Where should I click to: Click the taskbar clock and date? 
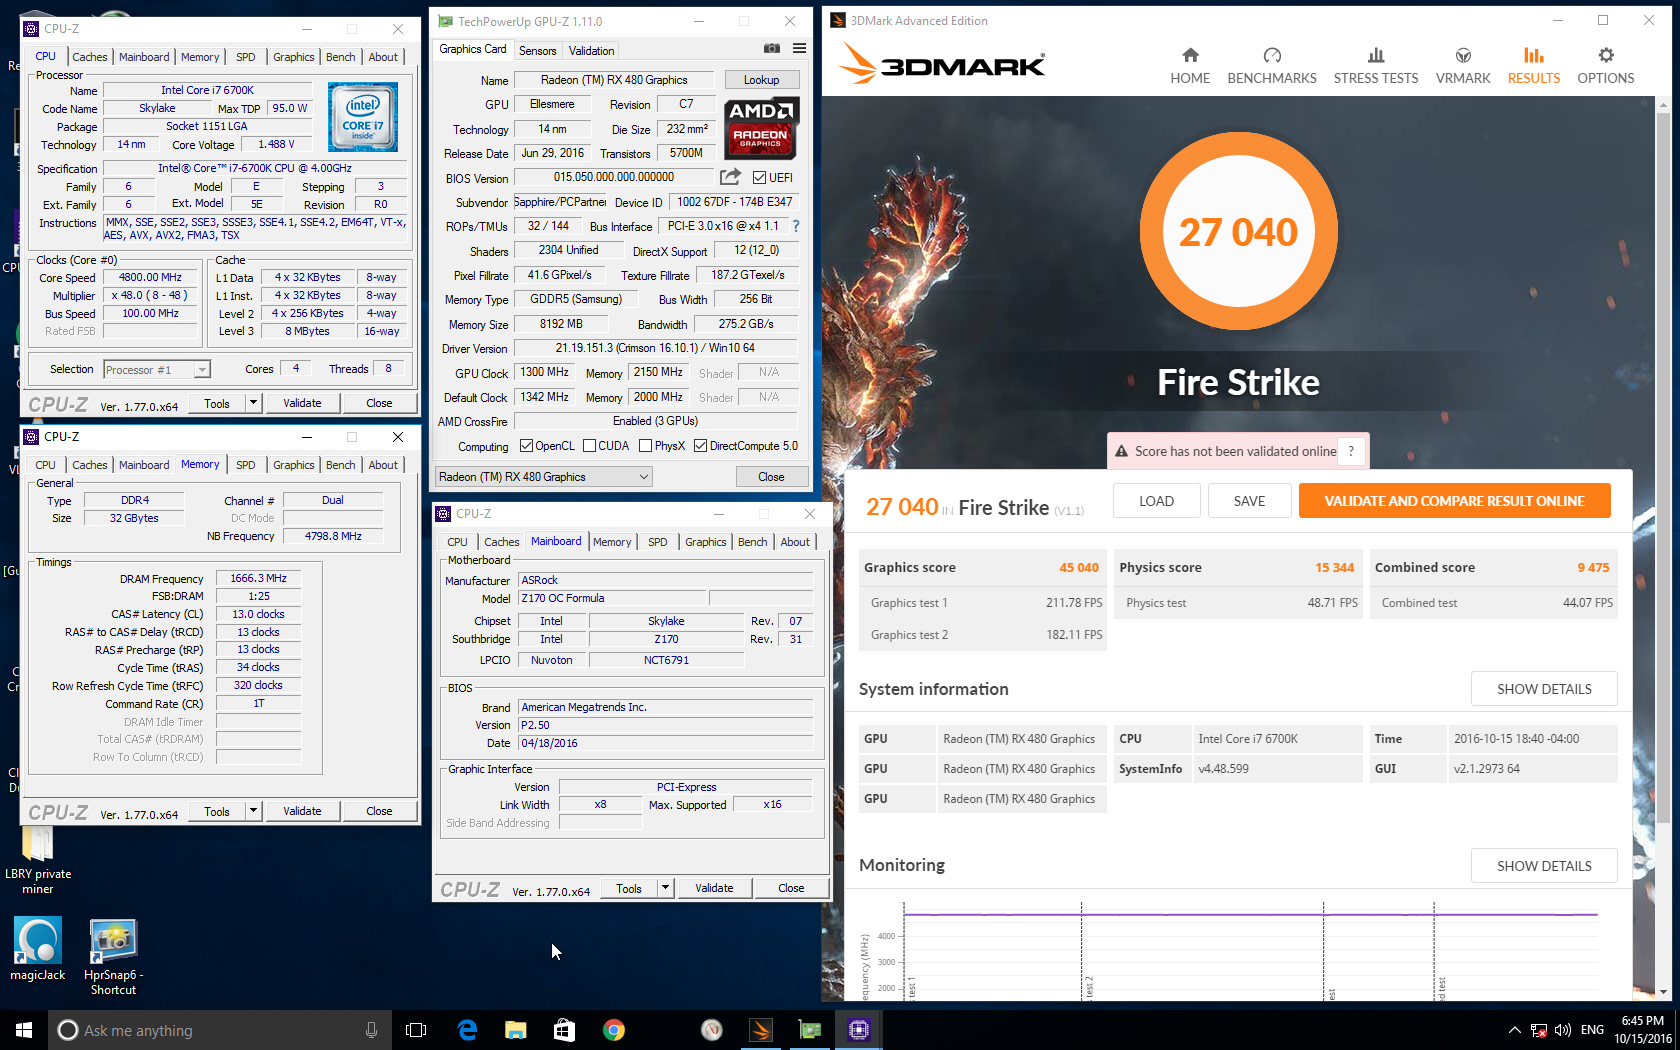click(1642, 1030)
